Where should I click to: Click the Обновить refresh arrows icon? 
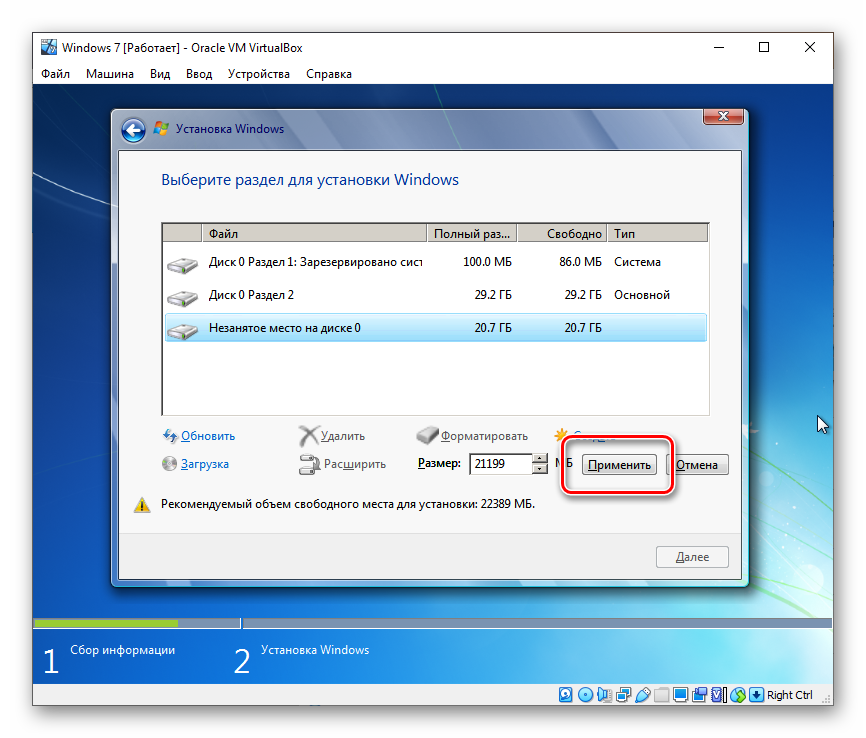pos(170,435)
